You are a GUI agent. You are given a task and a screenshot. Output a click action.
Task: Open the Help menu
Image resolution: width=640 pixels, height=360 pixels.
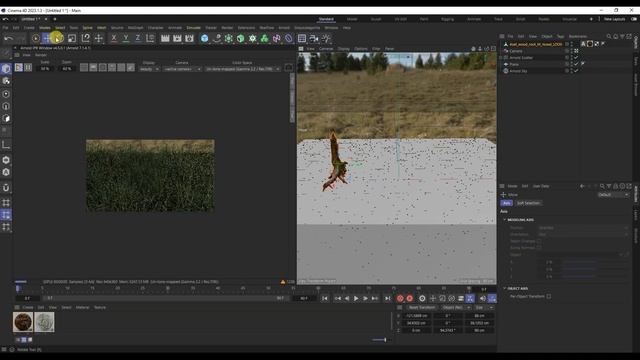coord(347,28)
